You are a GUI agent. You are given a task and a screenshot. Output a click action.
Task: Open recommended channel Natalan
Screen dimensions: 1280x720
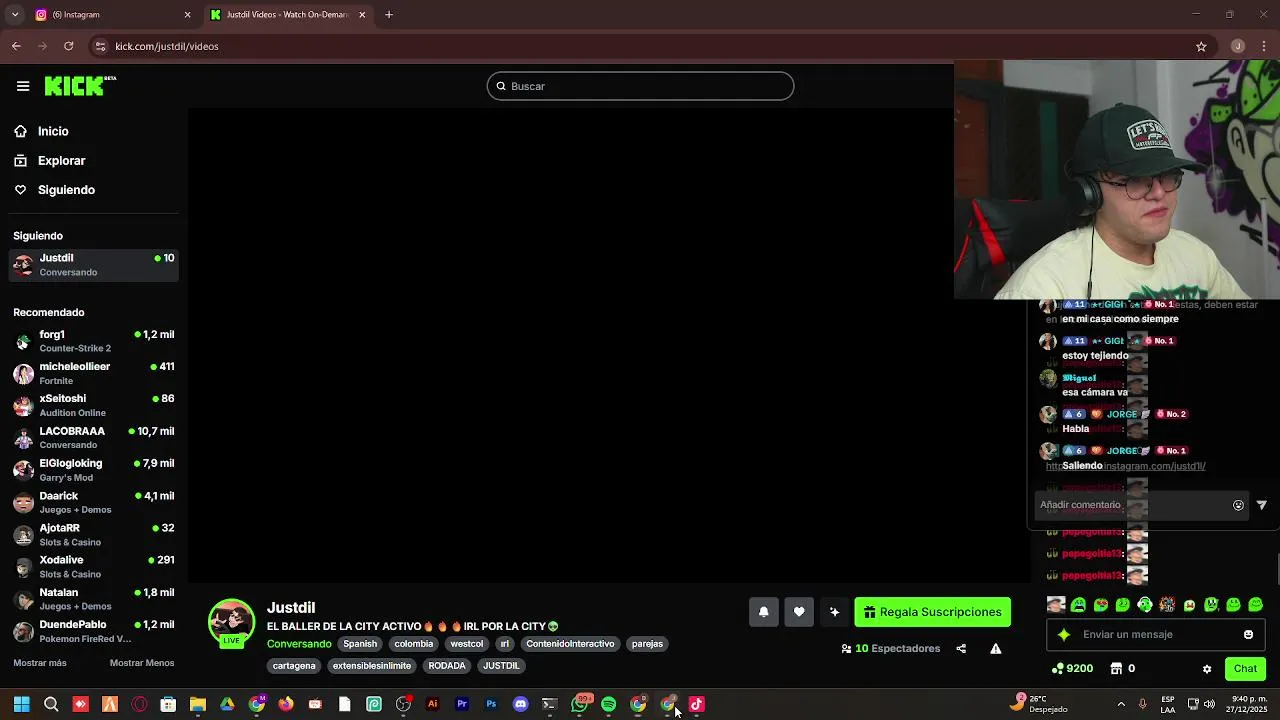93,599
